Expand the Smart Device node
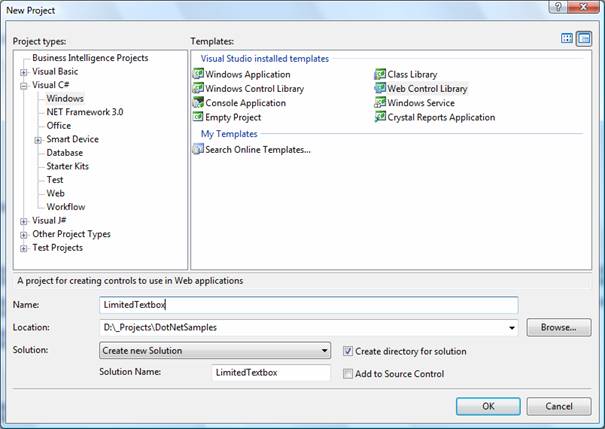This screenshot has width=605, height=429. [x=38, y=140]
